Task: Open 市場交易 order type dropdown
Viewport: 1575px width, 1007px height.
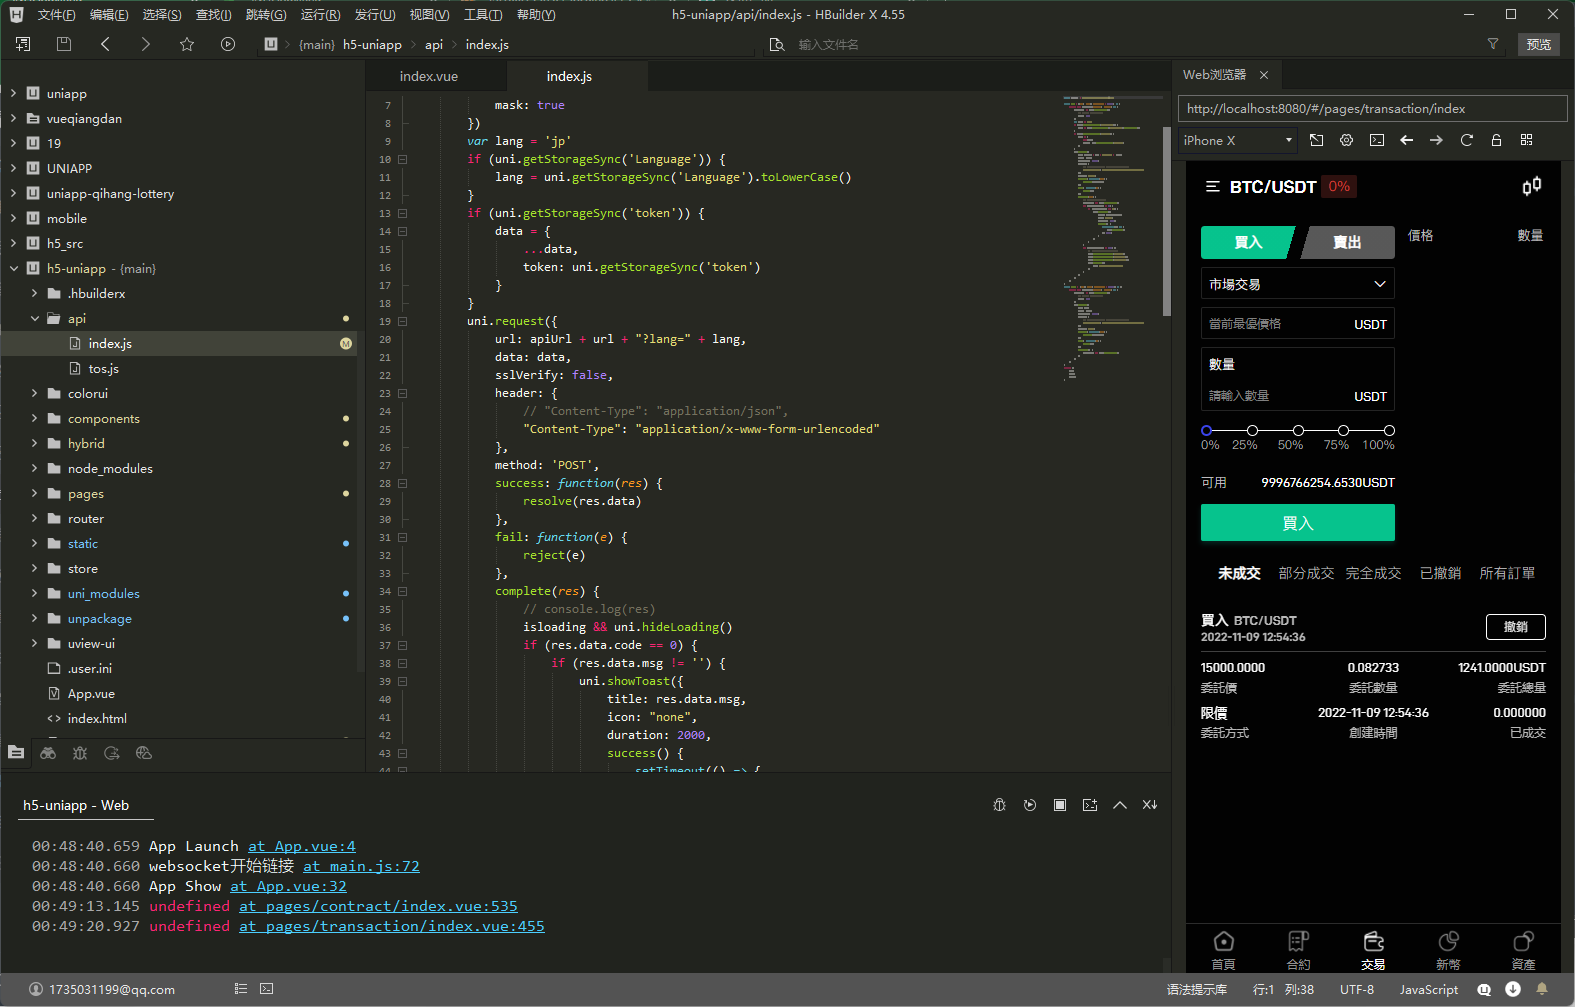Action: [1297, 284]
